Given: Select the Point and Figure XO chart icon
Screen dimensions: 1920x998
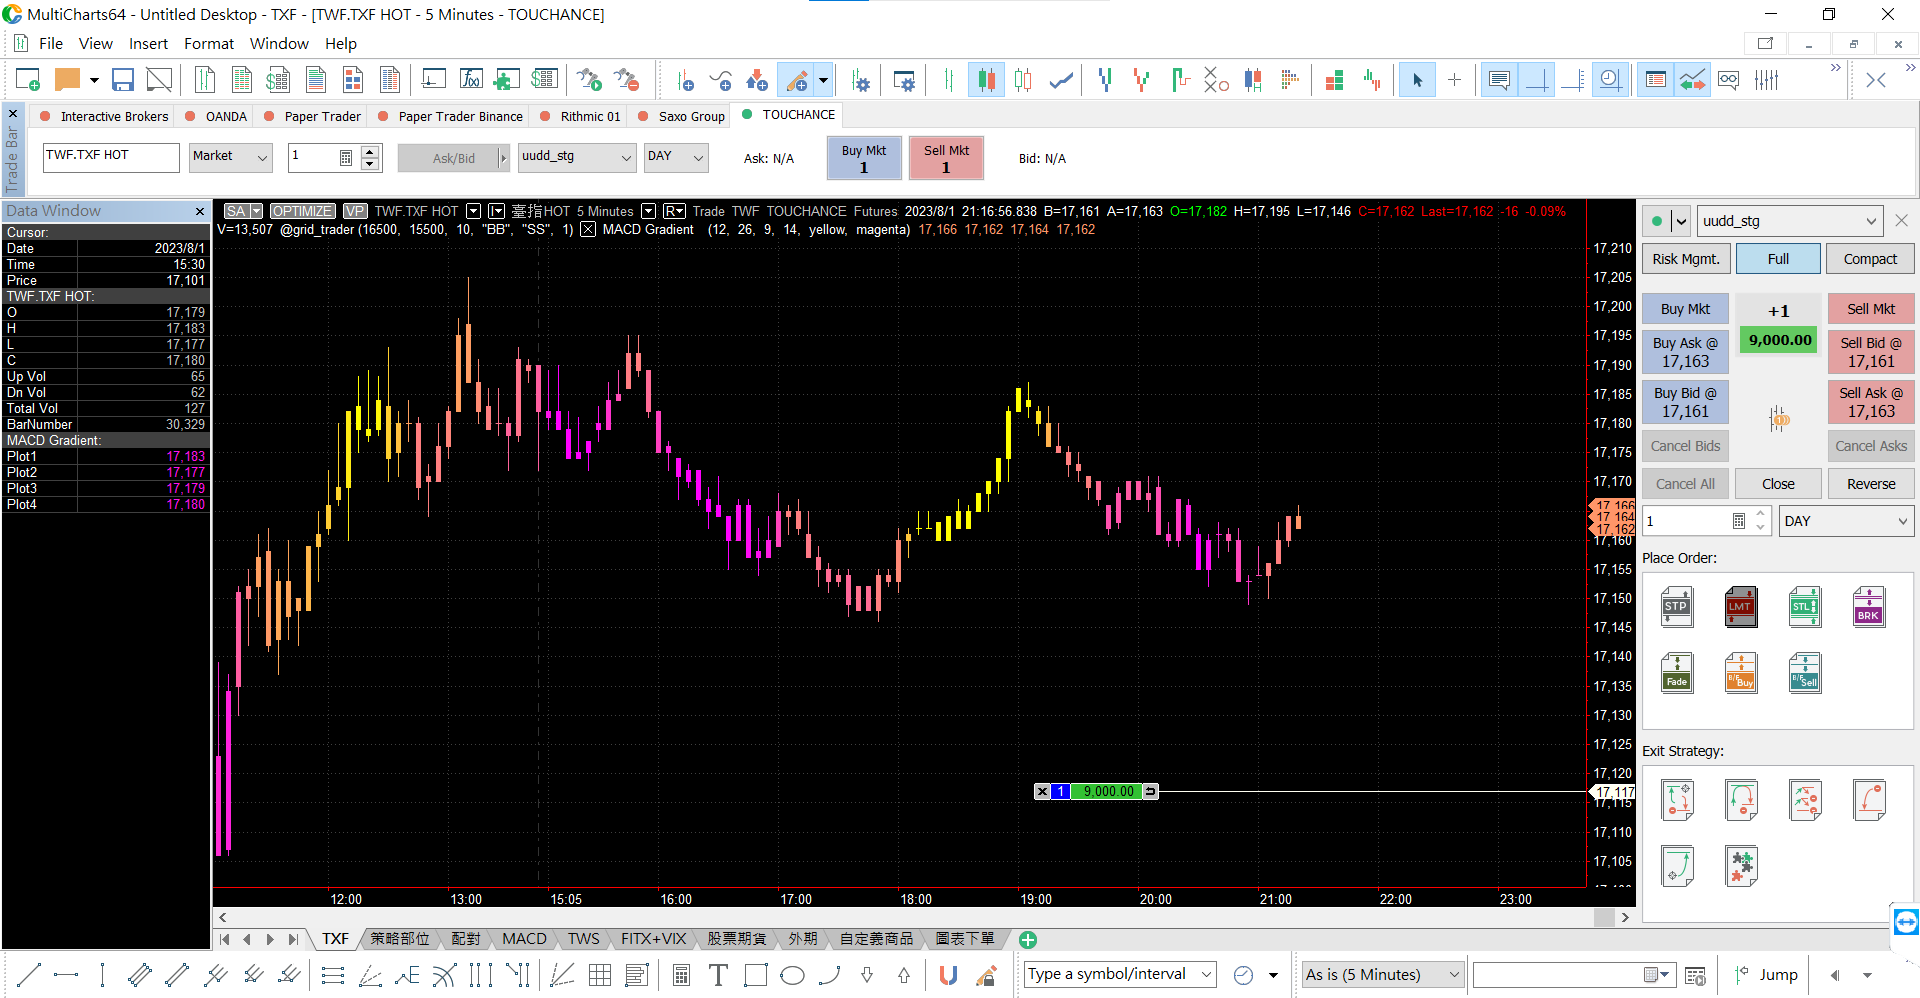Looking at the screenshot, I should tap(1216, 80).
